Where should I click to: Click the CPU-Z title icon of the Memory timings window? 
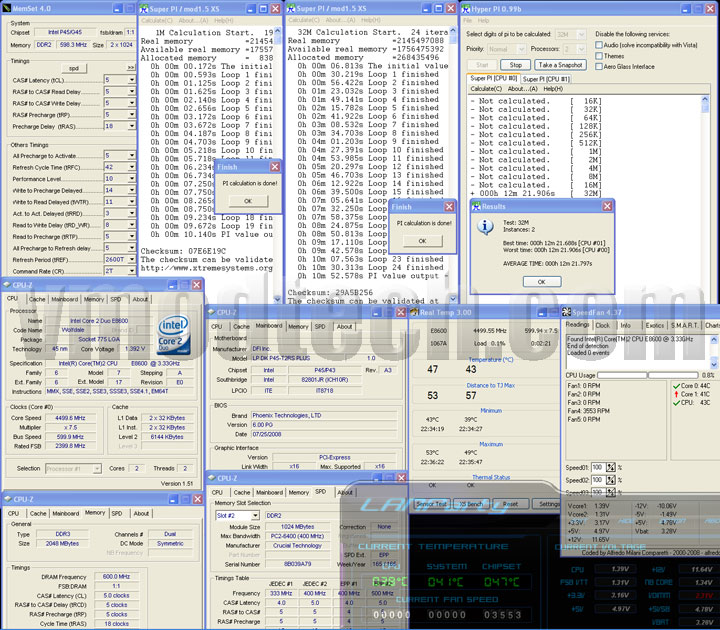click(8, 499)
